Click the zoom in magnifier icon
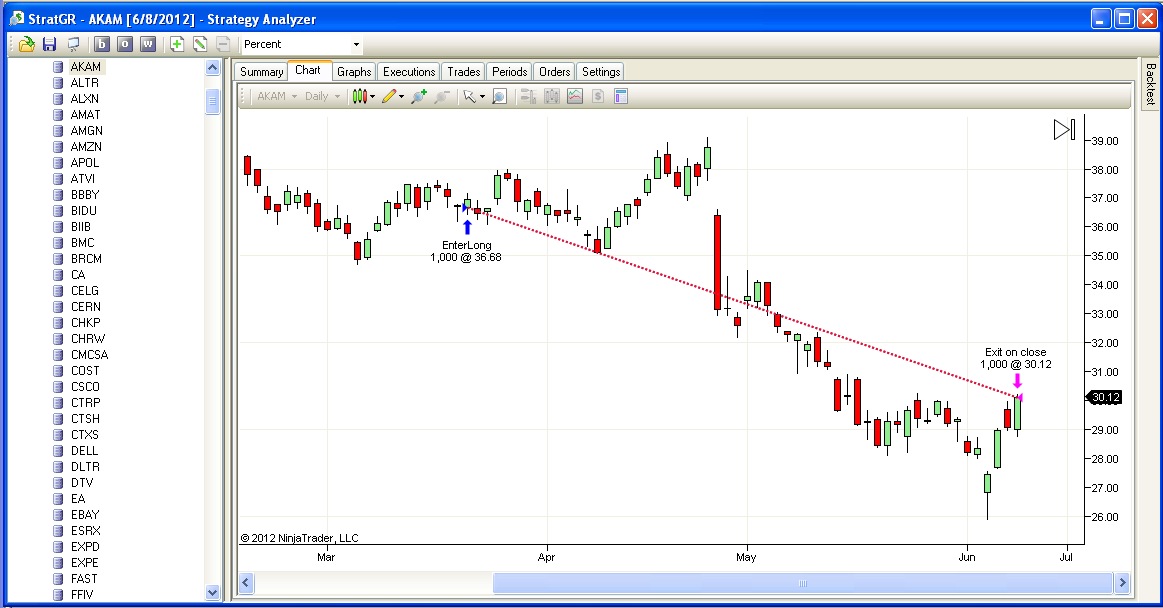The width and height of the screenshot is (1163, 608). tap(419, 96)
